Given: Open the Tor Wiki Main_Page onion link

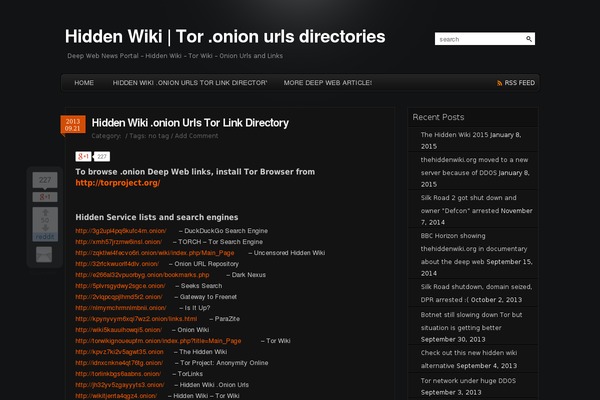Looking at the screenshot, I should (x=158, y=341).
